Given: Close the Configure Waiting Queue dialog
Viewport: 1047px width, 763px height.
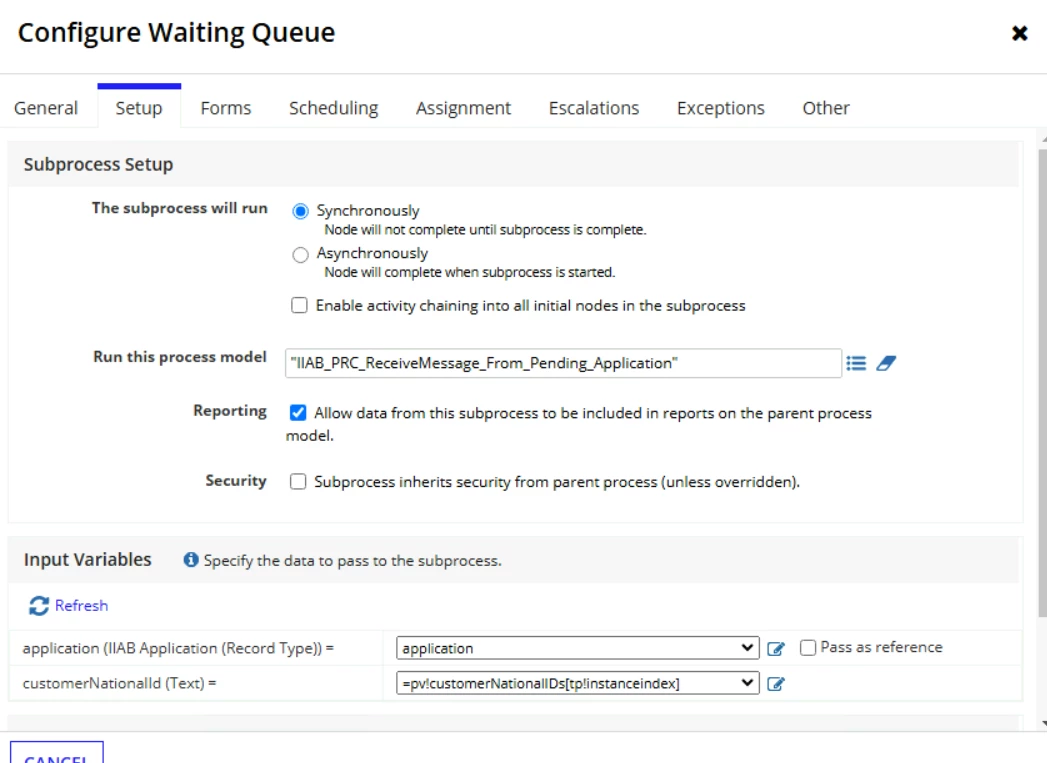Looking at the screenshot, I should point(1019,33).
